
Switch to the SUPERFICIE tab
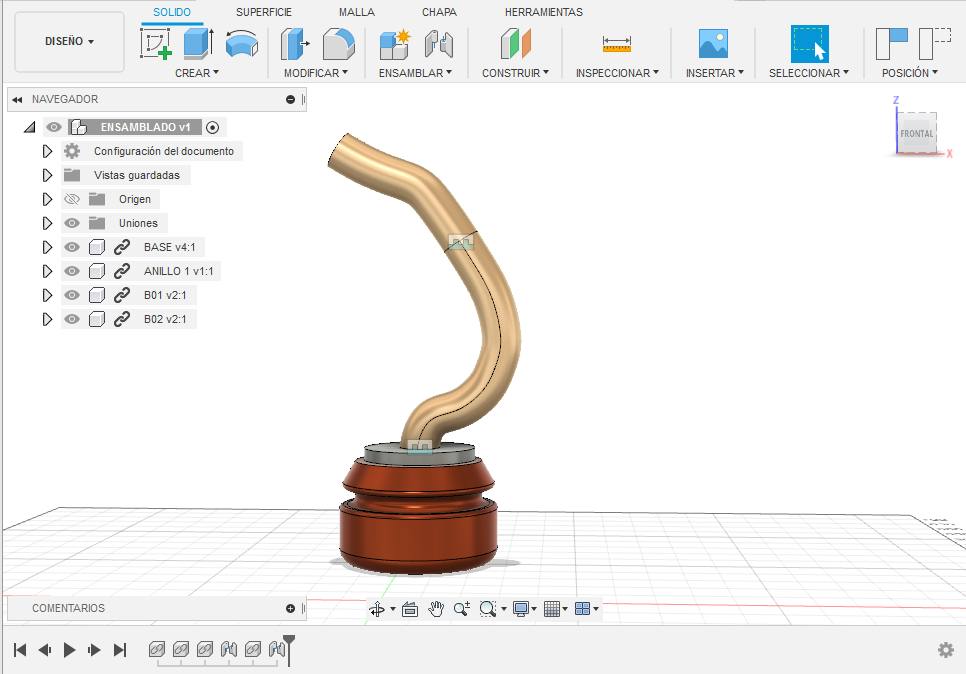(x=264, y=12)
